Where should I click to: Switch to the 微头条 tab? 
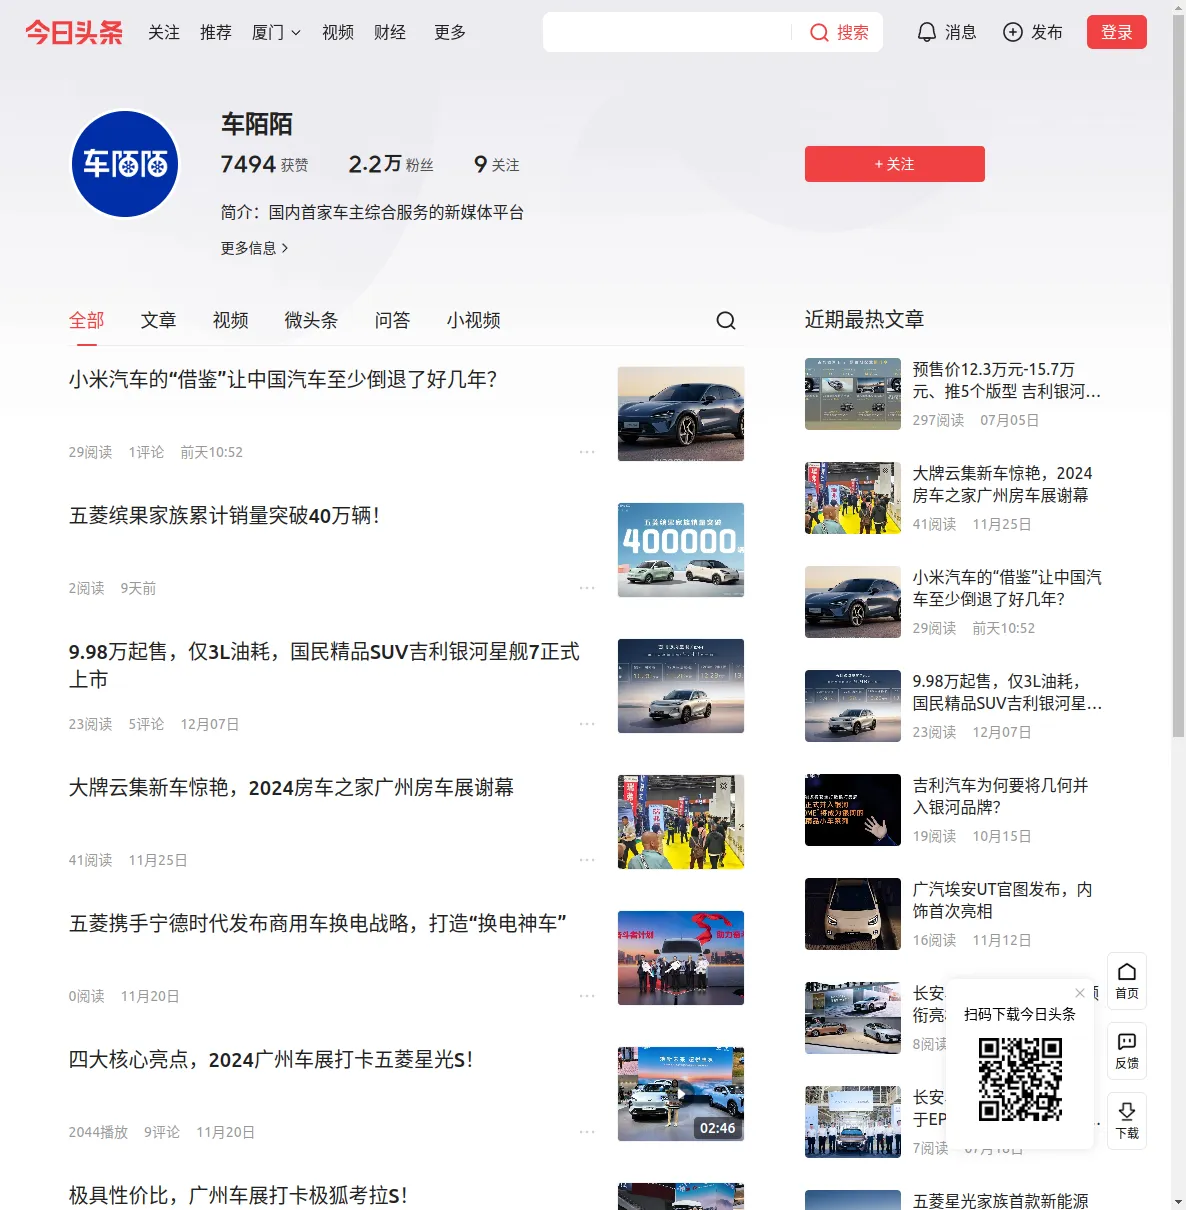coord(312,320)
